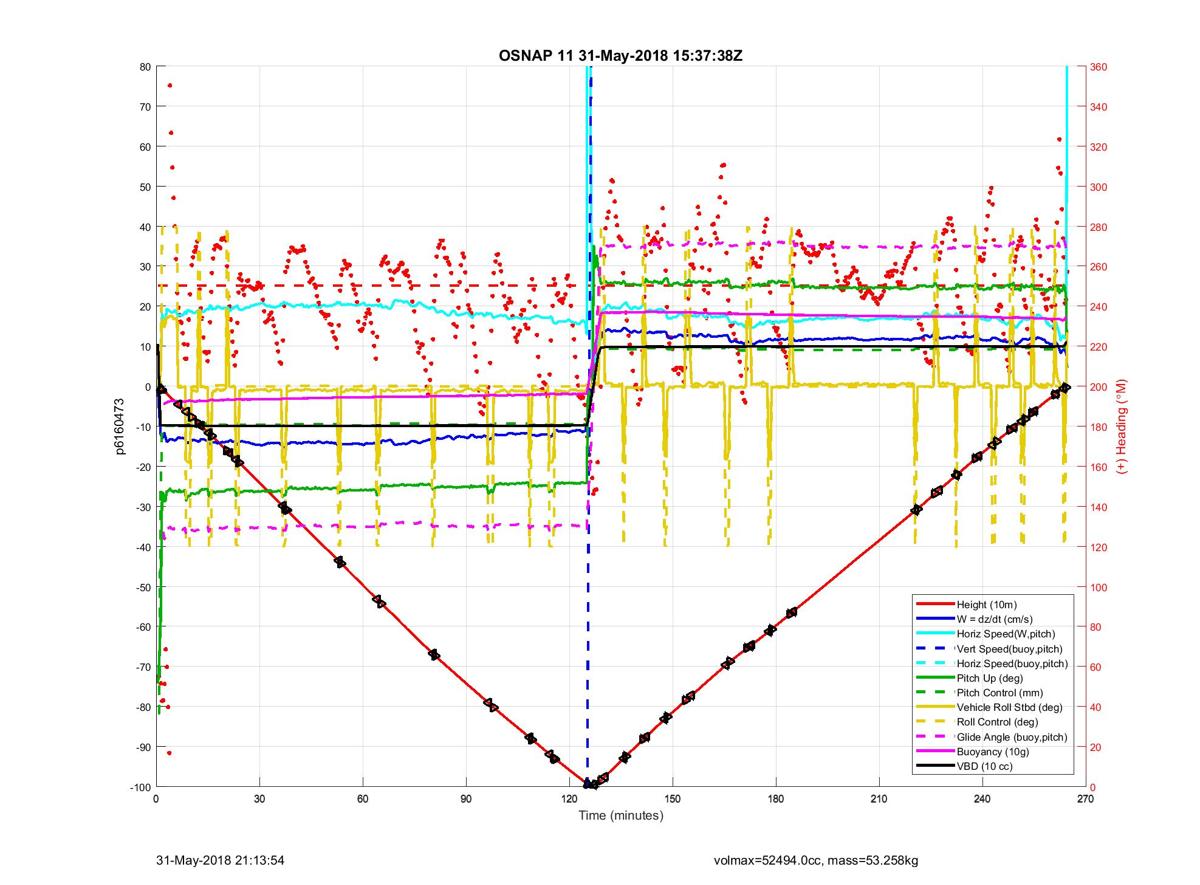Select left axis tick label '50'
This screenshot has height=885, width=1200.
point(144,187)
